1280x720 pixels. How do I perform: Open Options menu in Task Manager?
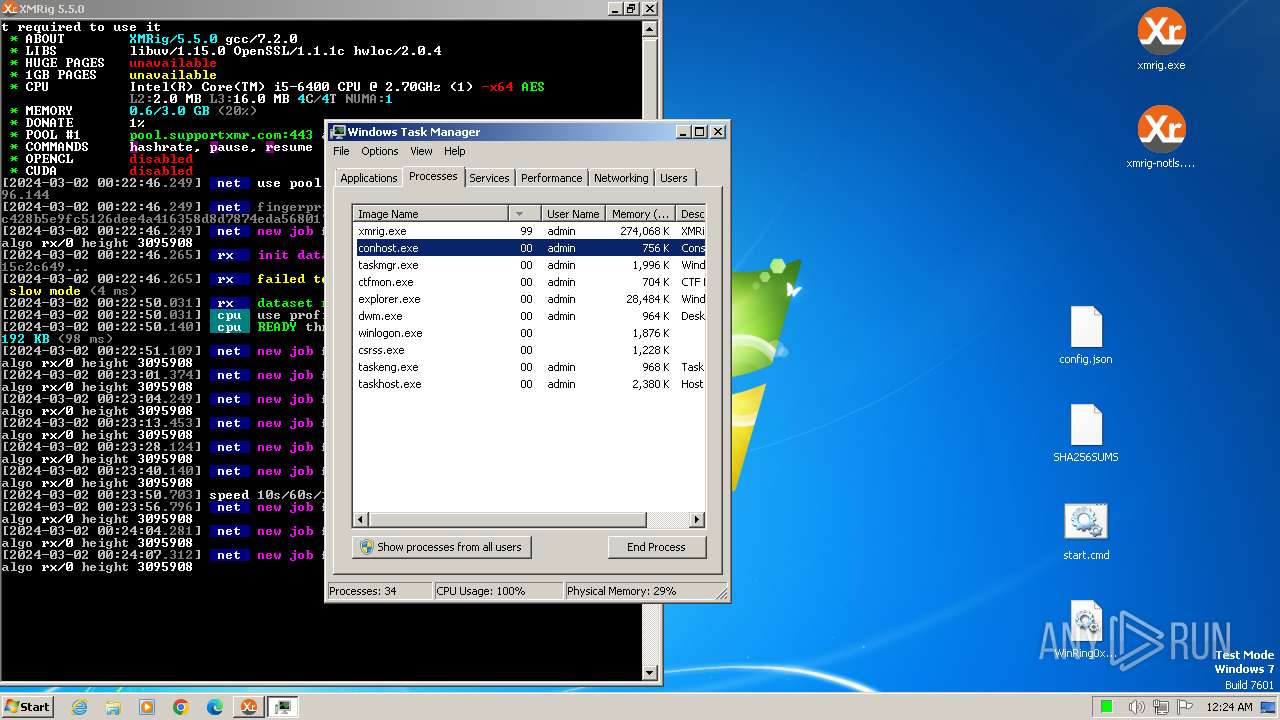tap(379, 151)
